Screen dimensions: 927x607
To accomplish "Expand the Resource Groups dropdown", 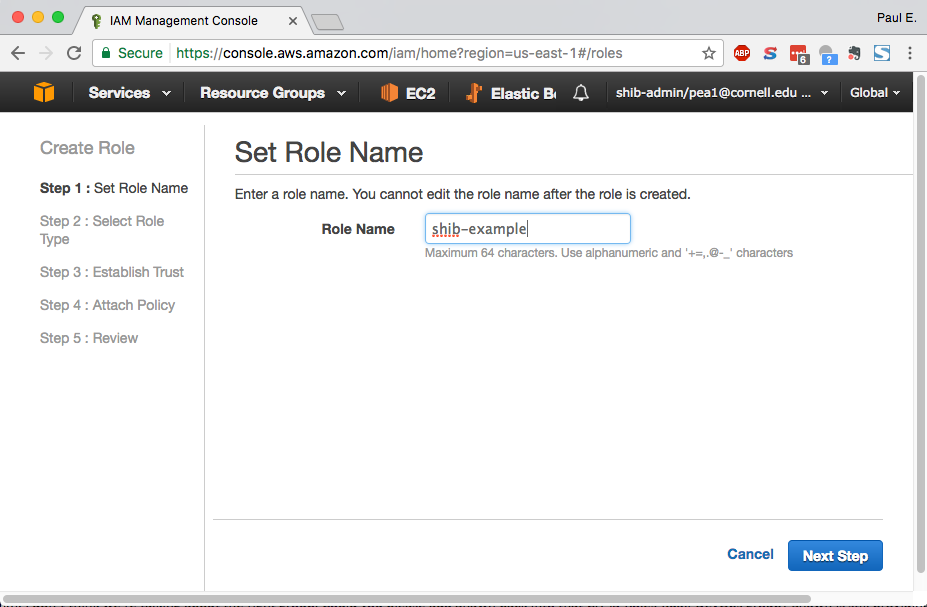I will 273,93.
